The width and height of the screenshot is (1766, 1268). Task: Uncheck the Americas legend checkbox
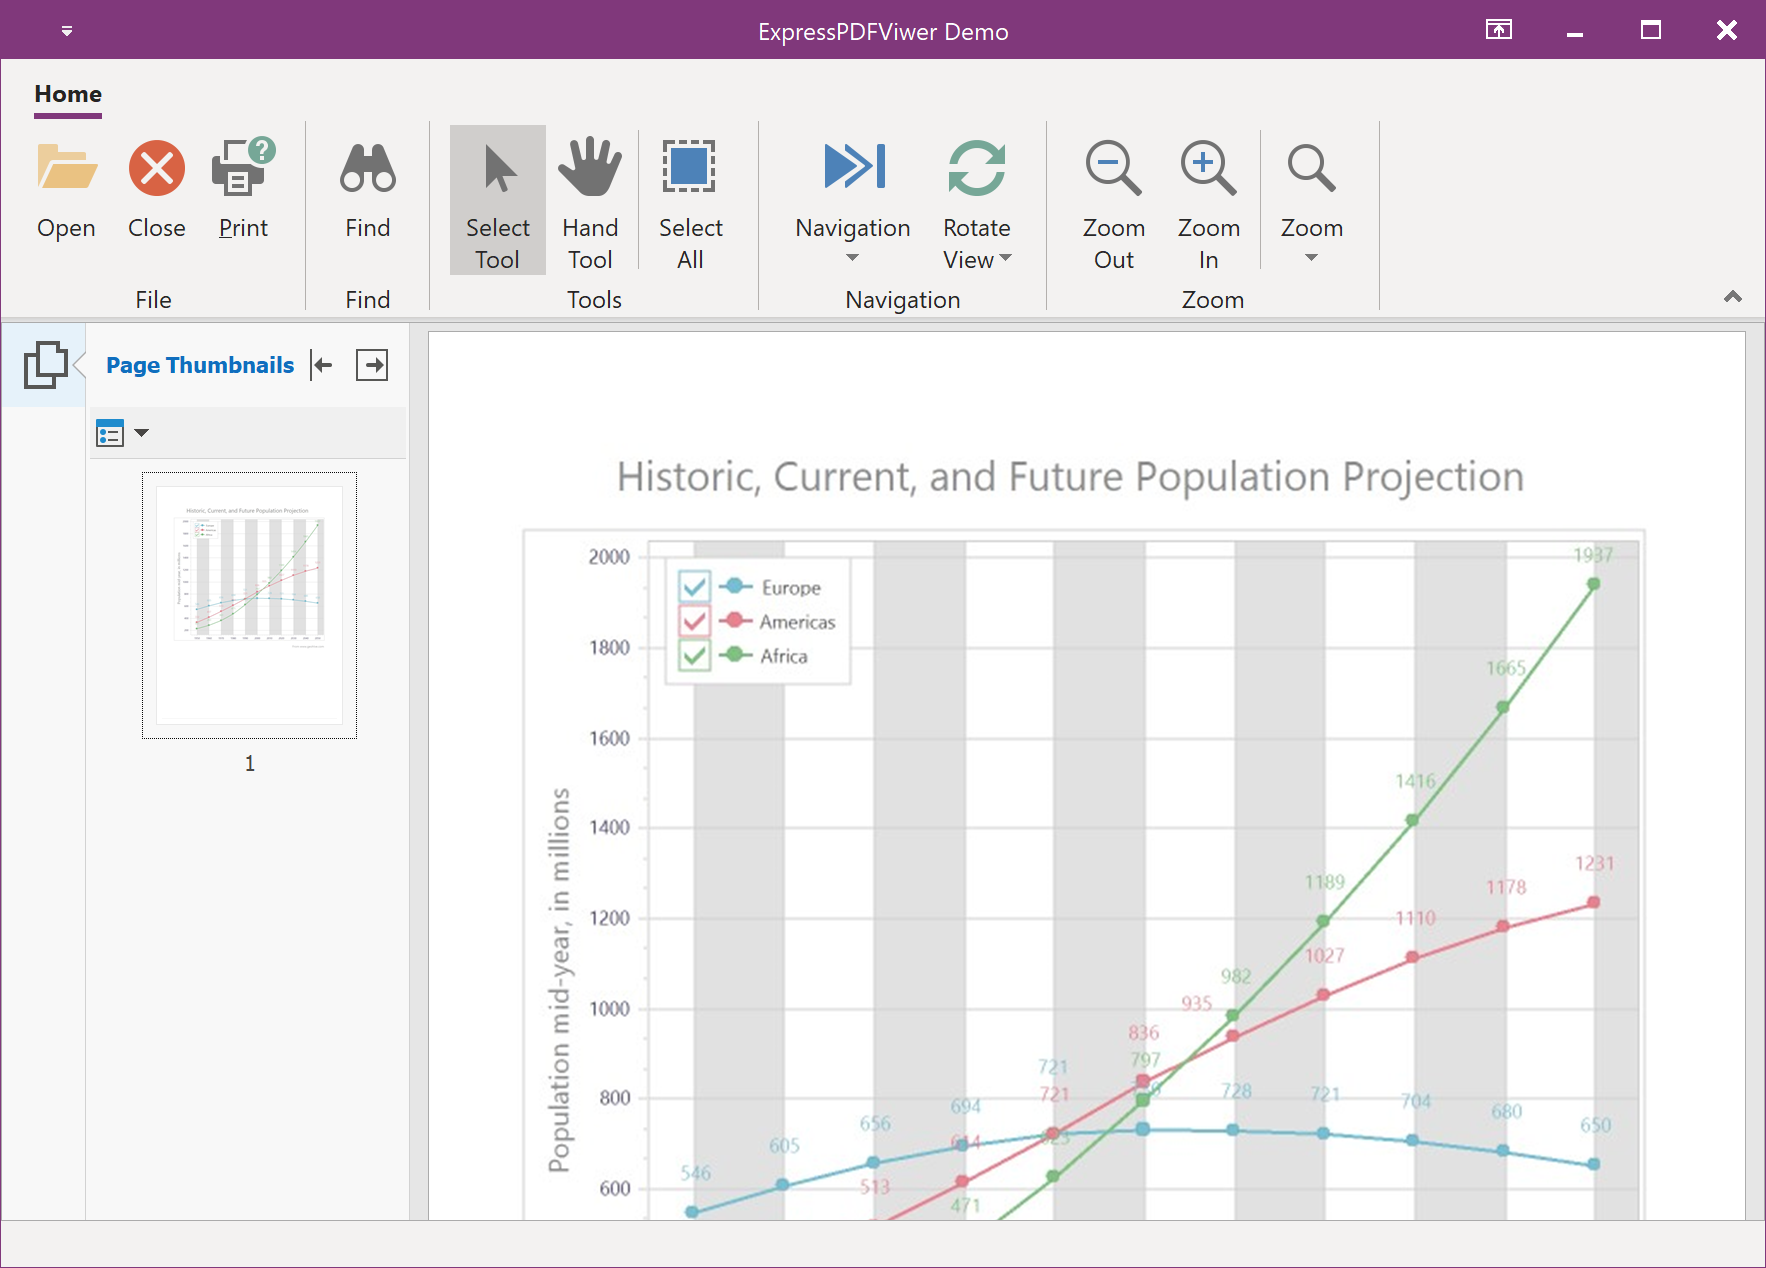(x=694, y=621)
